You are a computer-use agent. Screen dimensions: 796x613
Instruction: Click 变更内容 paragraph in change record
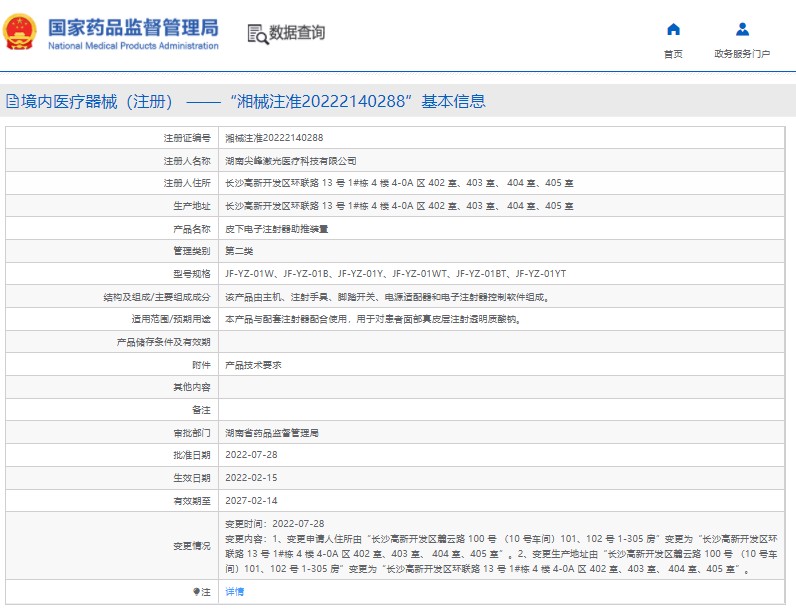(502, 554)
